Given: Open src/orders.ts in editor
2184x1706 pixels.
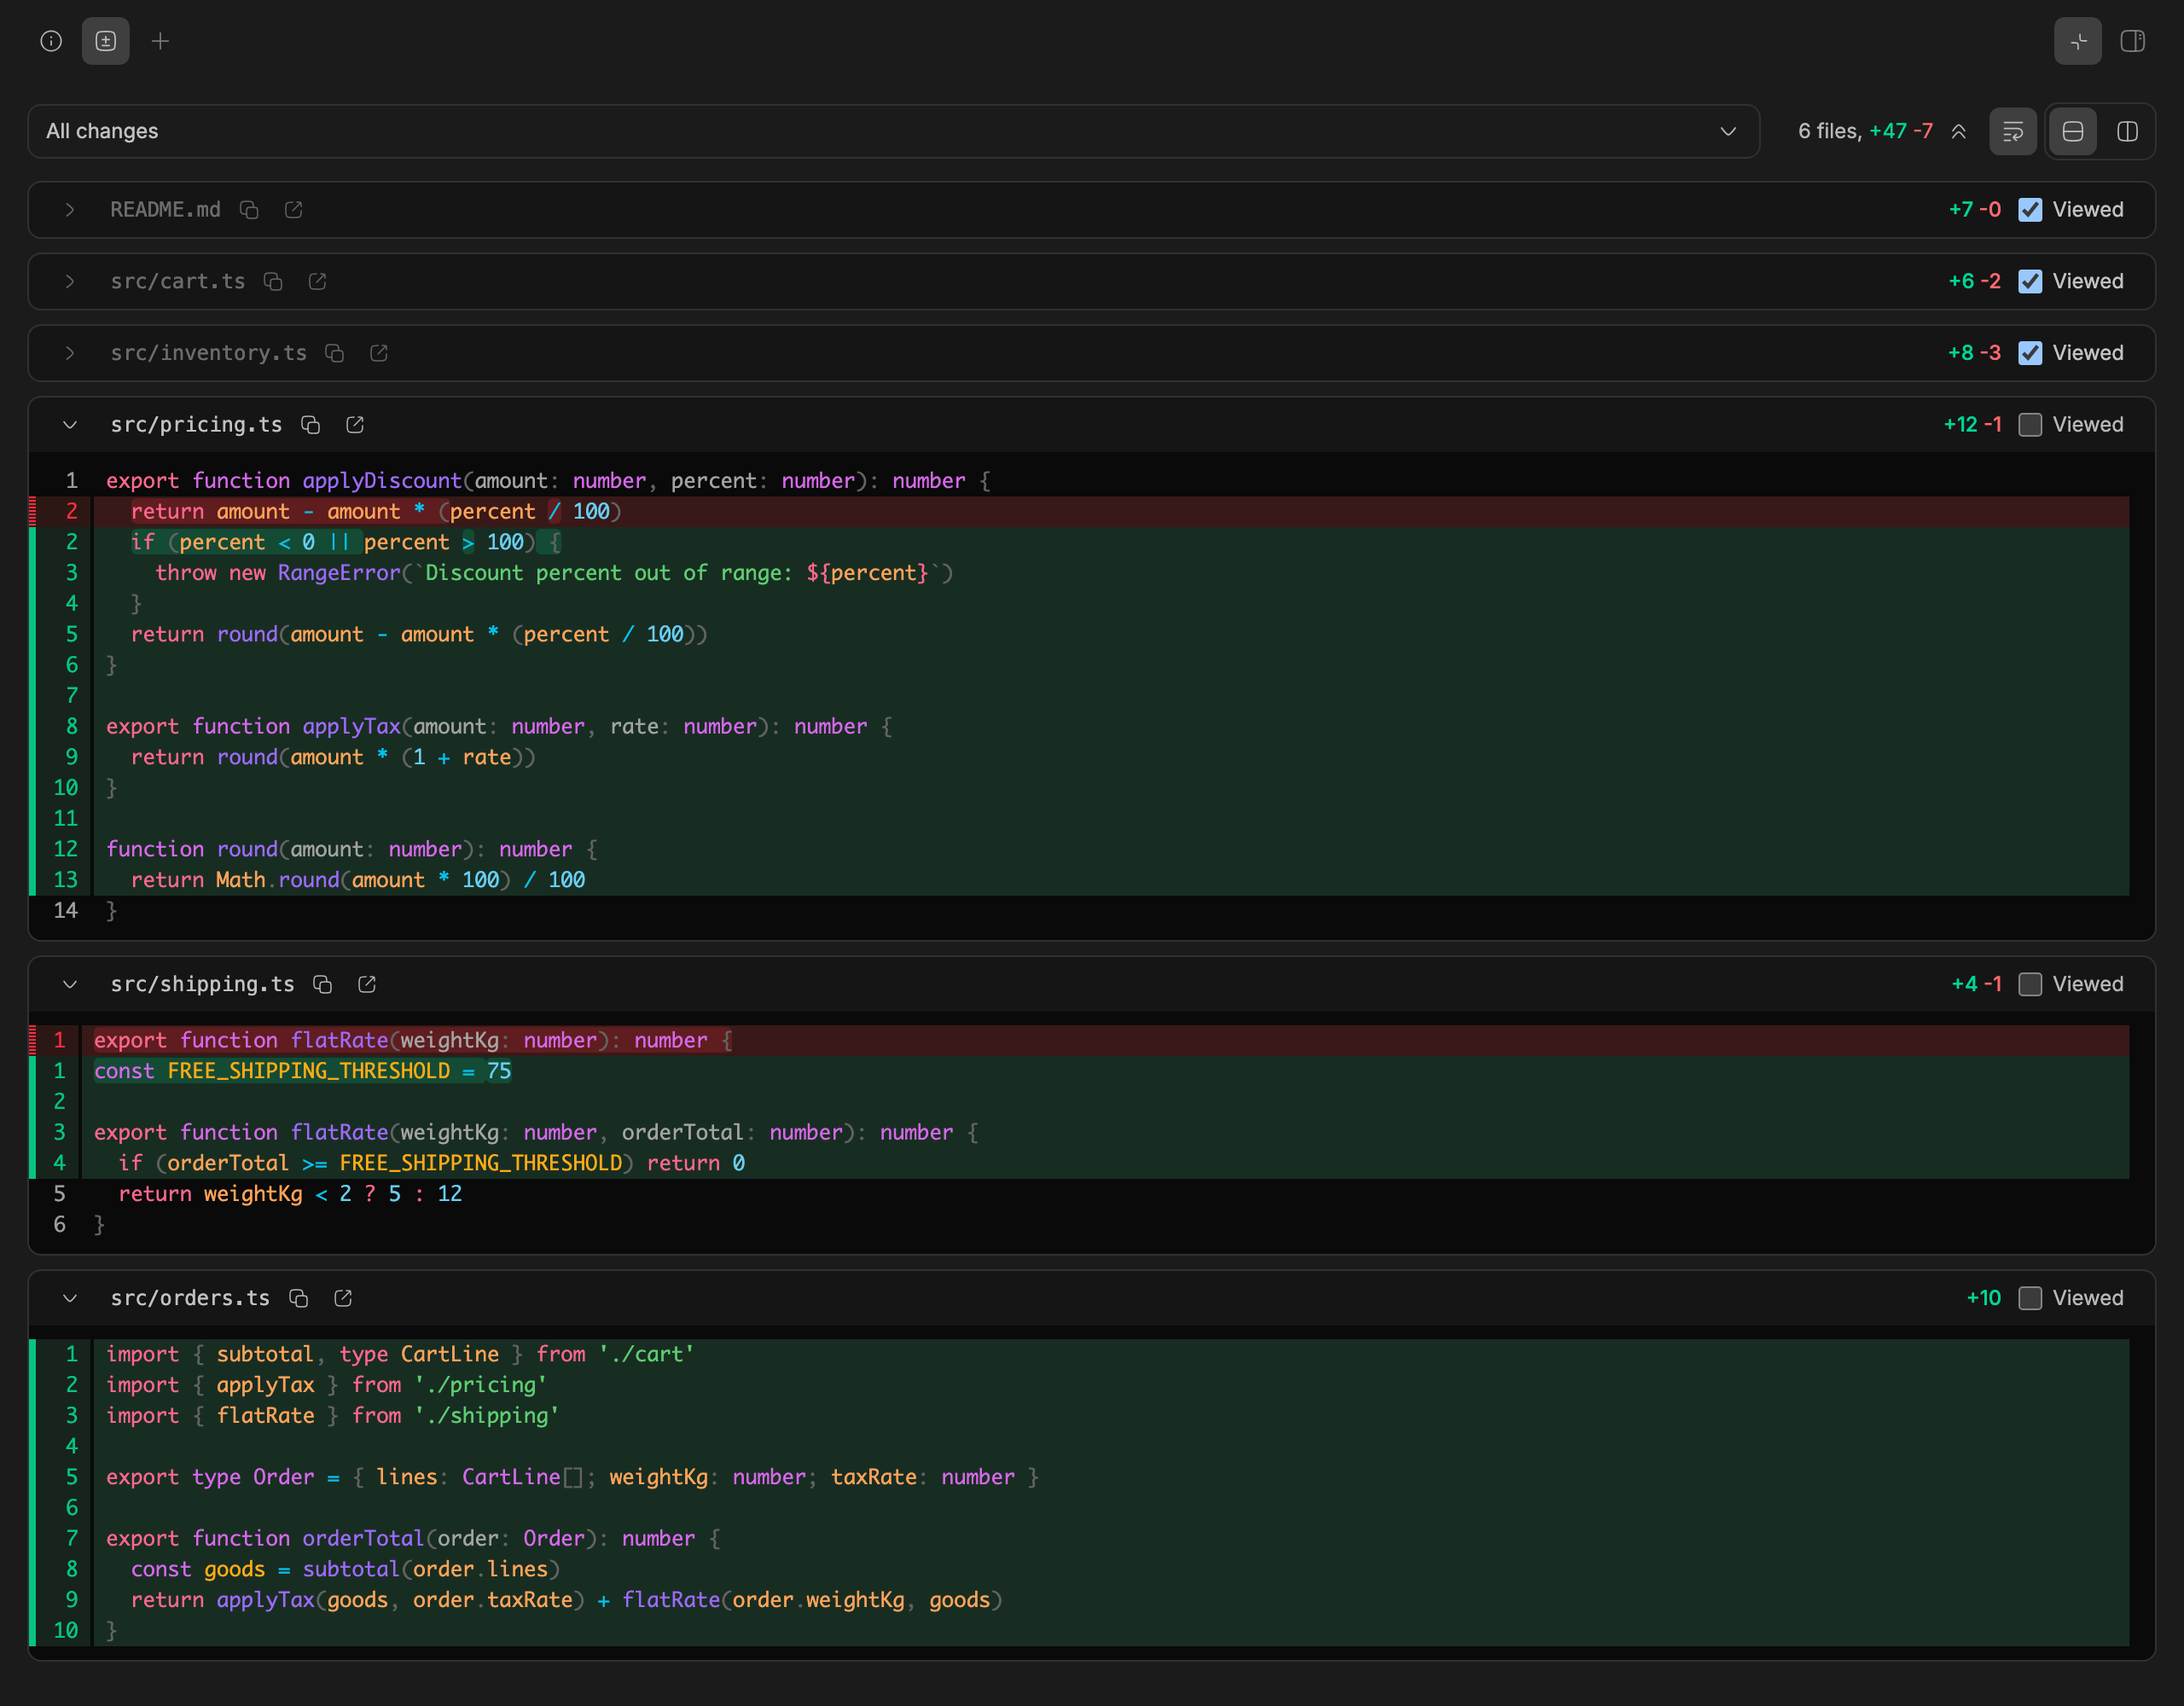Looking at the screenshot, I should [343, 1298].
